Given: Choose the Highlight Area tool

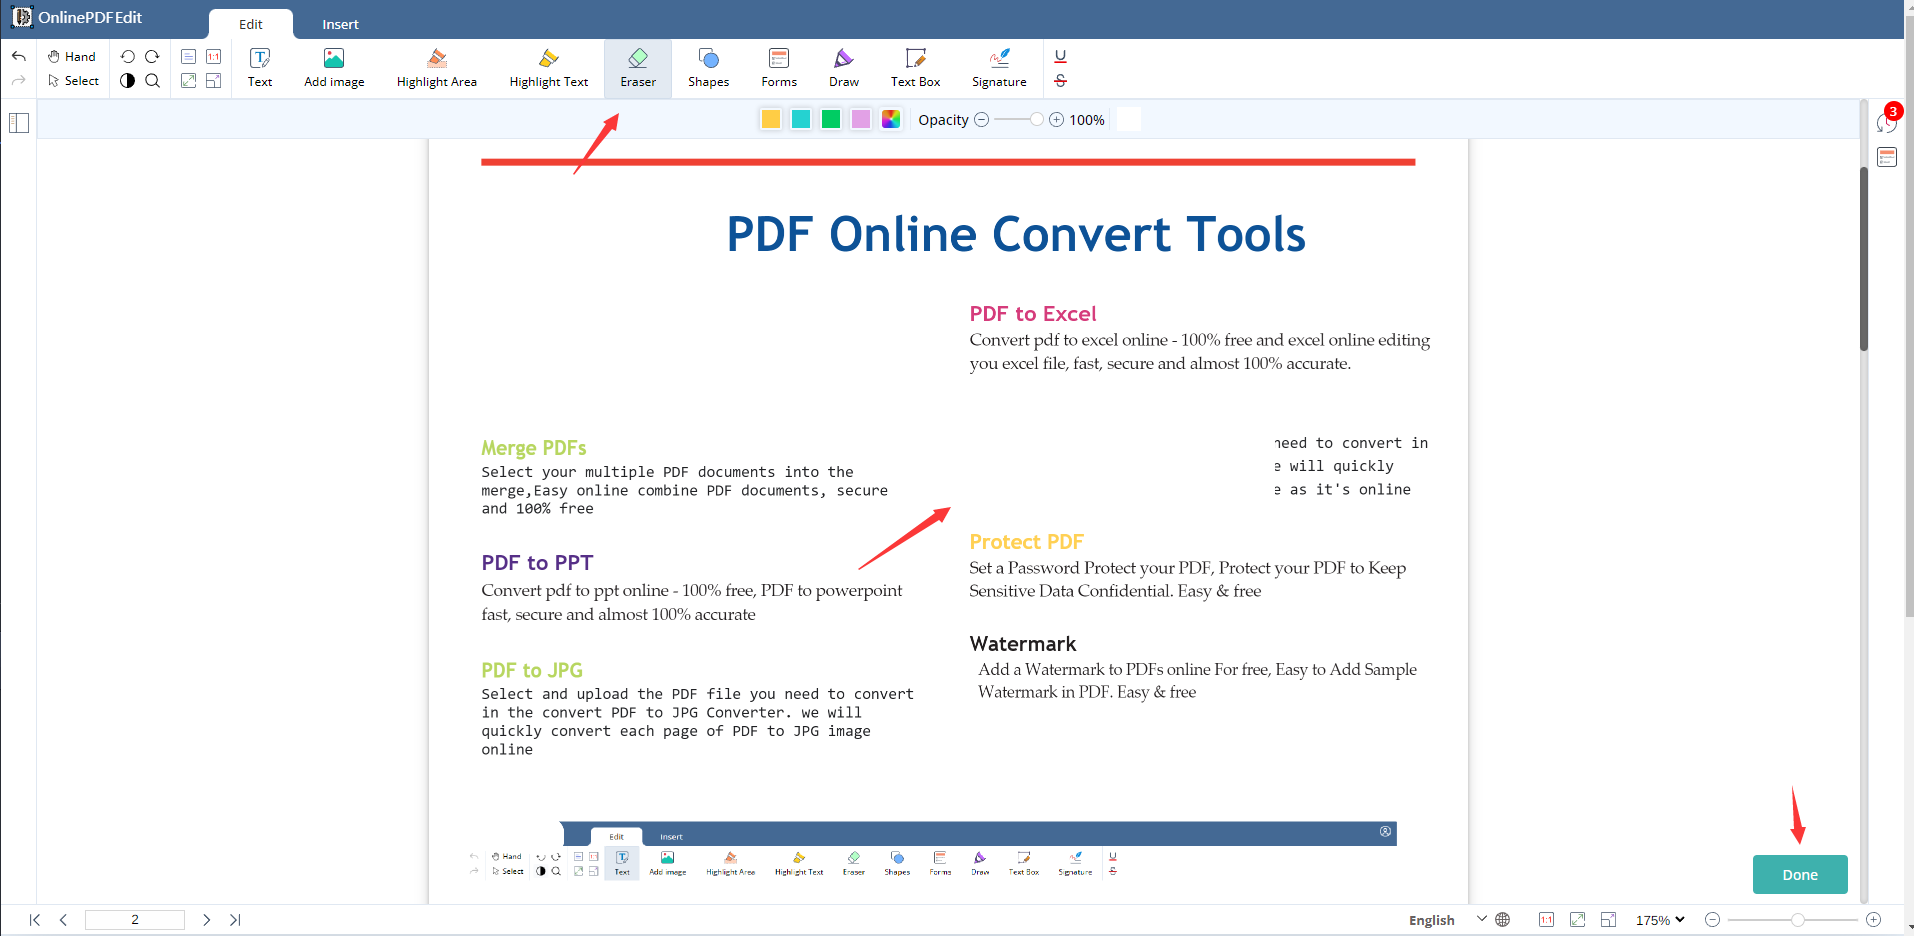Looking at the screenshot, I should click(x=436, y=68).
